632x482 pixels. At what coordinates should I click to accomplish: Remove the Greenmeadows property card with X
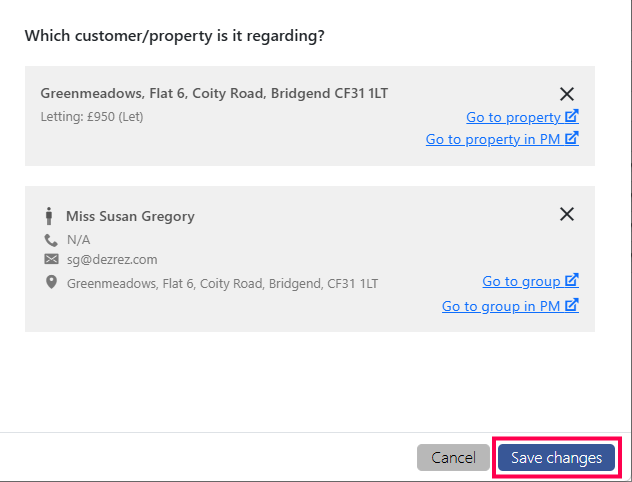567,94
